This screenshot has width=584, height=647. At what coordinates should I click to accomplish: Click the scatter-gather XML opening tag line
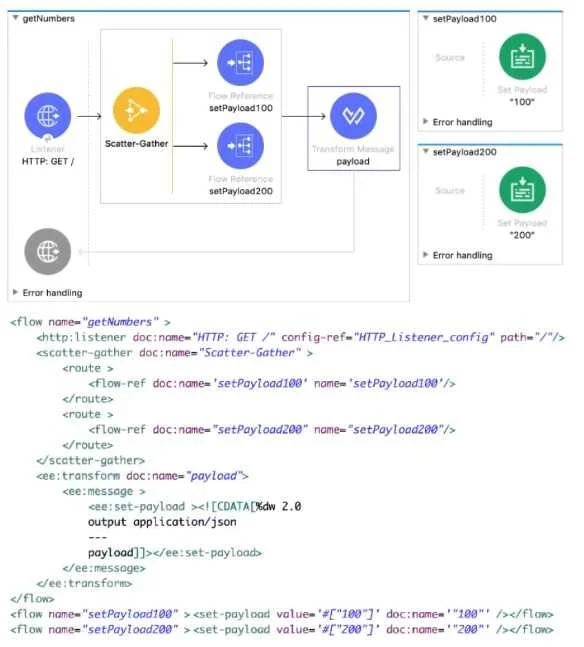[175, 353]
